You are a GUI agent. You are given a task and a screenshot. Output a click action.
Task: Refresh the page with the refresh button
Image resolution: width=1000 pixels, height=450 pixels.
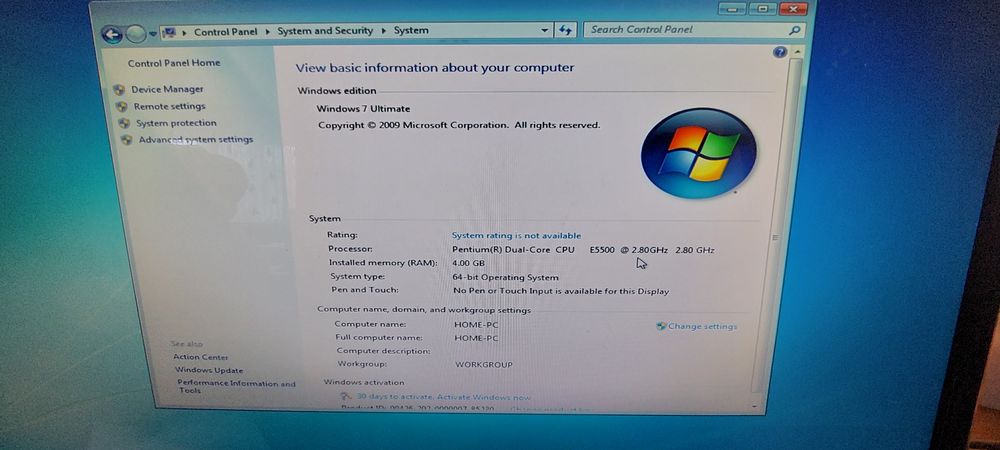pyautogui.click(x=565, y=30)
